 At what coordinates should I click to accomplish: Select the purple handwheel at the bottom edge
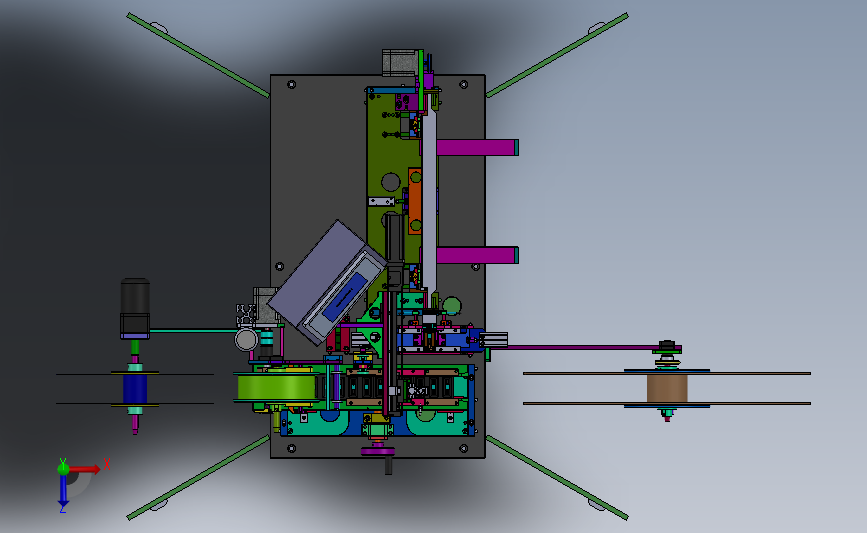378,451
